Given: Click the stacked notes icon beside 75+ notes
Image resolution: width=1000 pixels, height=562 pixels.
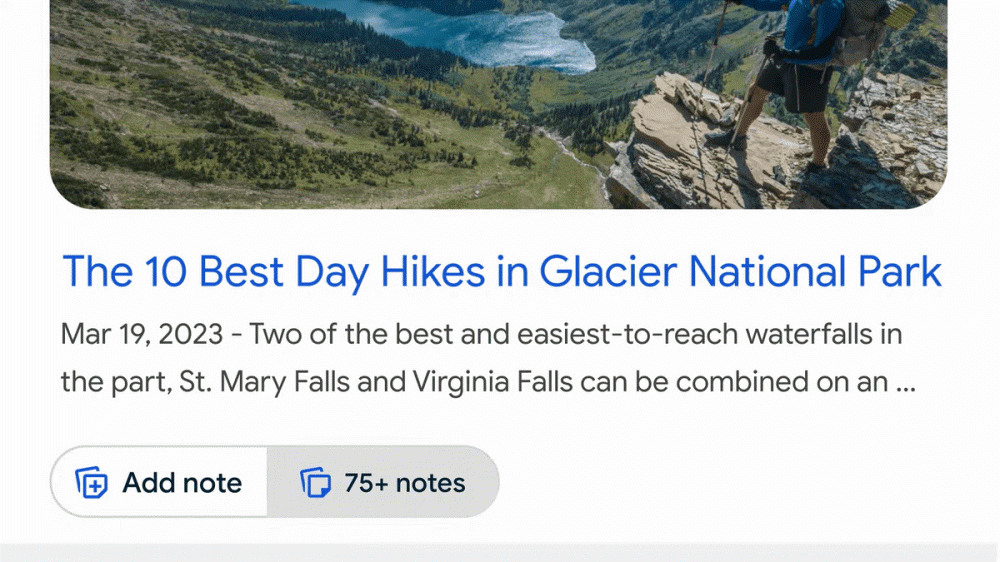Looking at the screenshot, I should coord(315,483).
